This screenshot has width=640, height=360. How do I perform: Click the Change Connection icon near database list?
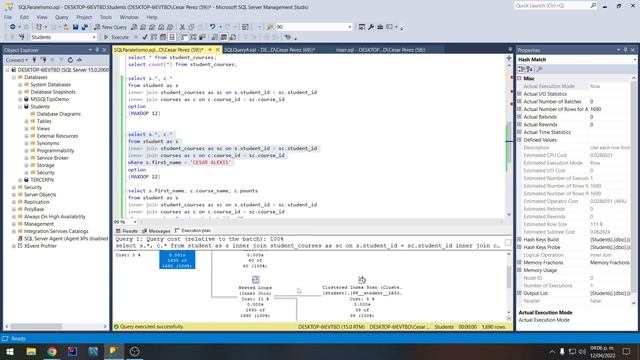coord(22,37)
